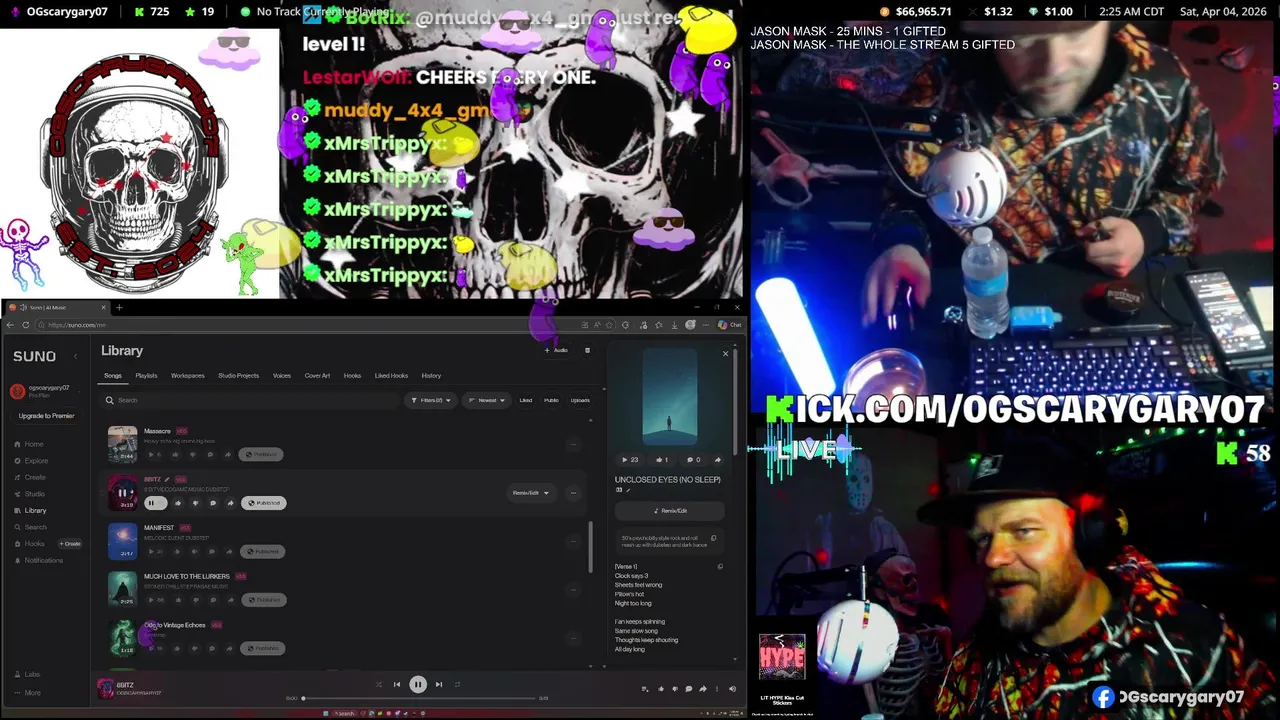1280x720 pixels.
Task: Click pencil edit icon next to 8BITZ title
Action: tap(167, 479)
